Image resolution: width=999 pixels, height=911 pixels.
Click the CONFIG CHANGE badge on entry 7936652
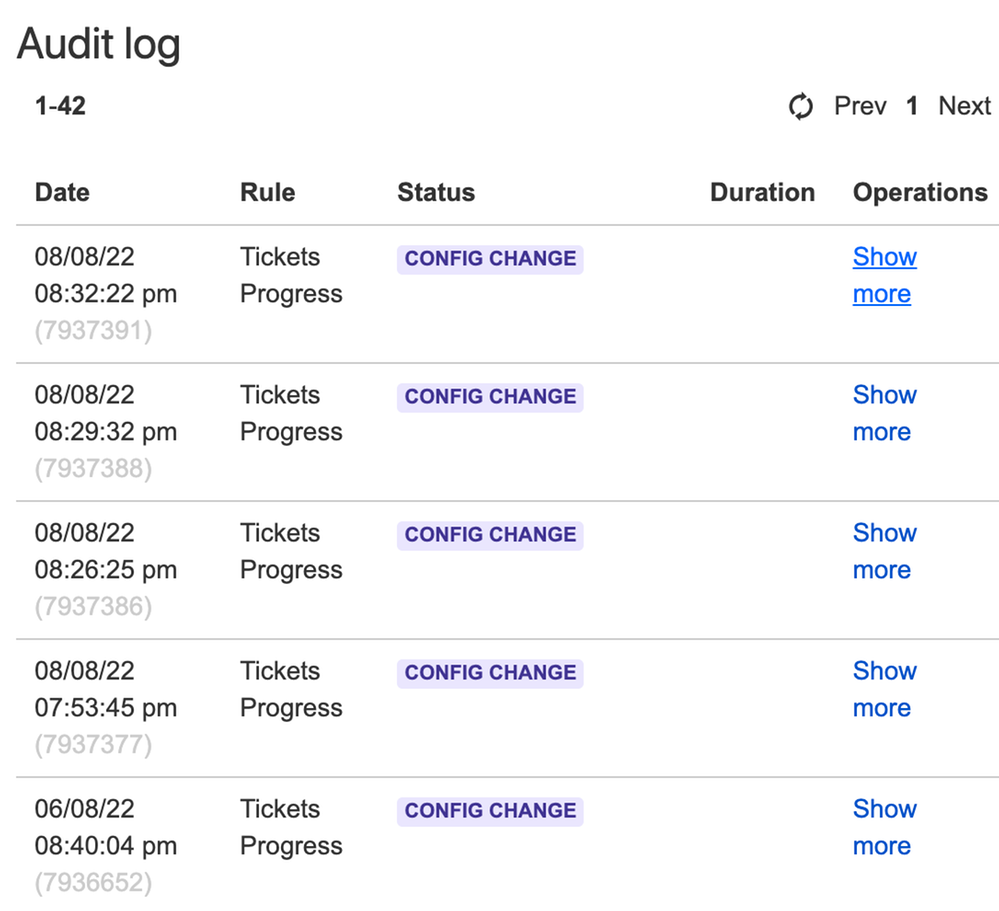(490, 810)
